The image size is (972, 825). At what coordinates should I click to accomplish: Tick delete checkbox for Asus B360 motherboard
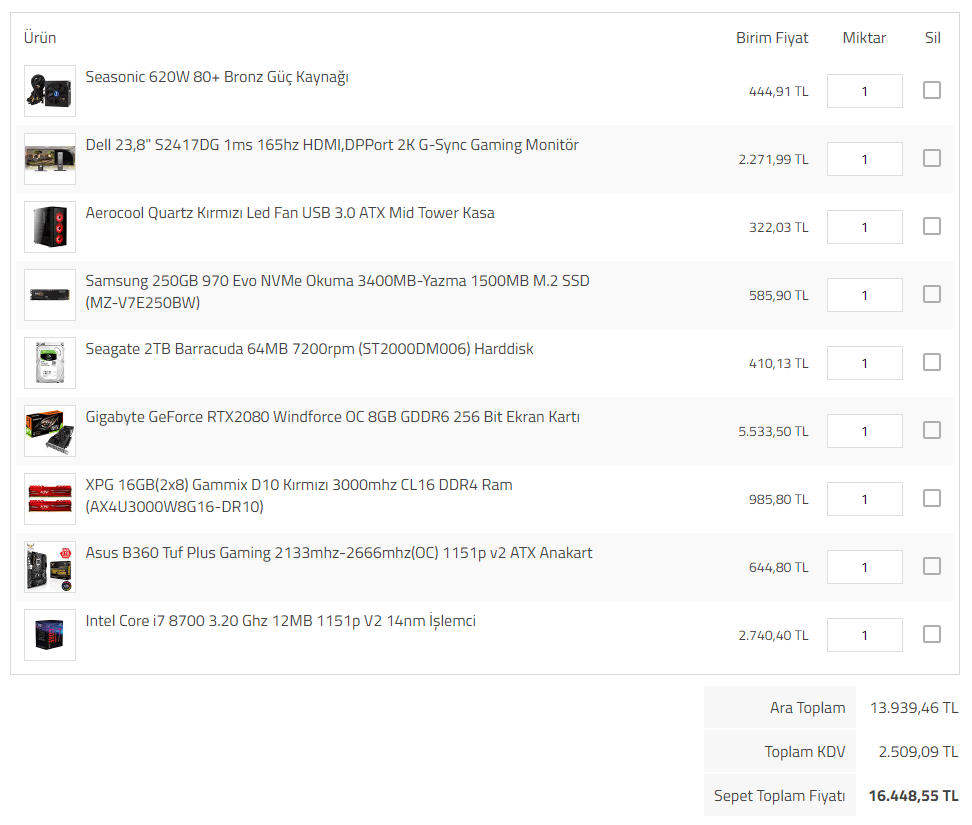coord(932,566)
